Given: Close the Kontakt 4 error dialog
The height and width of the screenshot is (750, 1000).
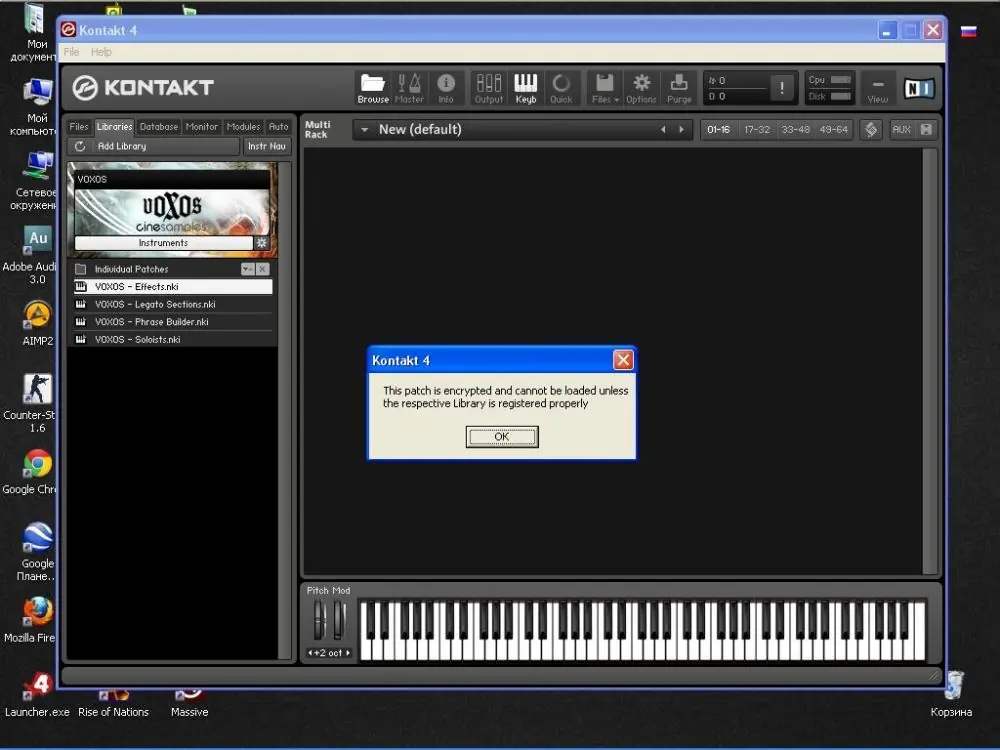Looking at the screenshot, I should (623, 360).
